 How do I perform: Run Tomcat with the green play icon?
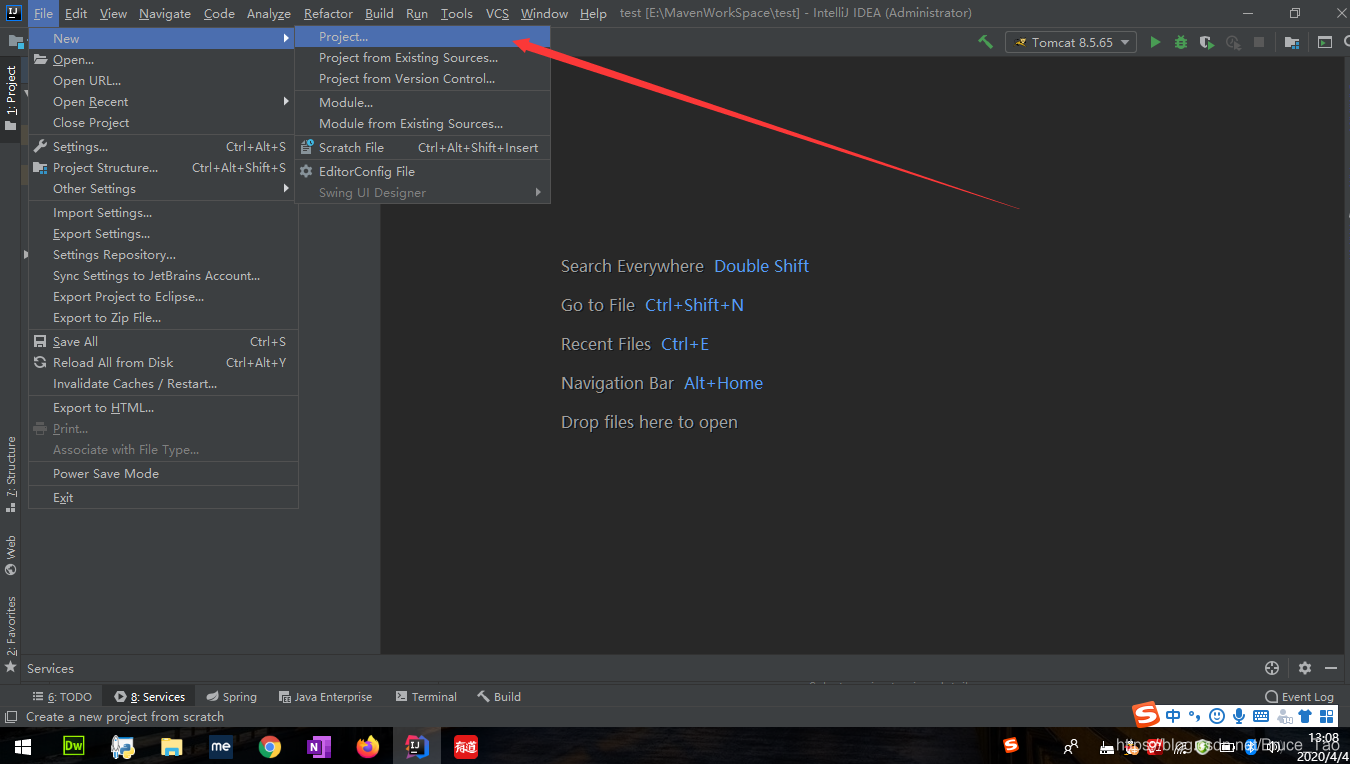pos(1156,42)
